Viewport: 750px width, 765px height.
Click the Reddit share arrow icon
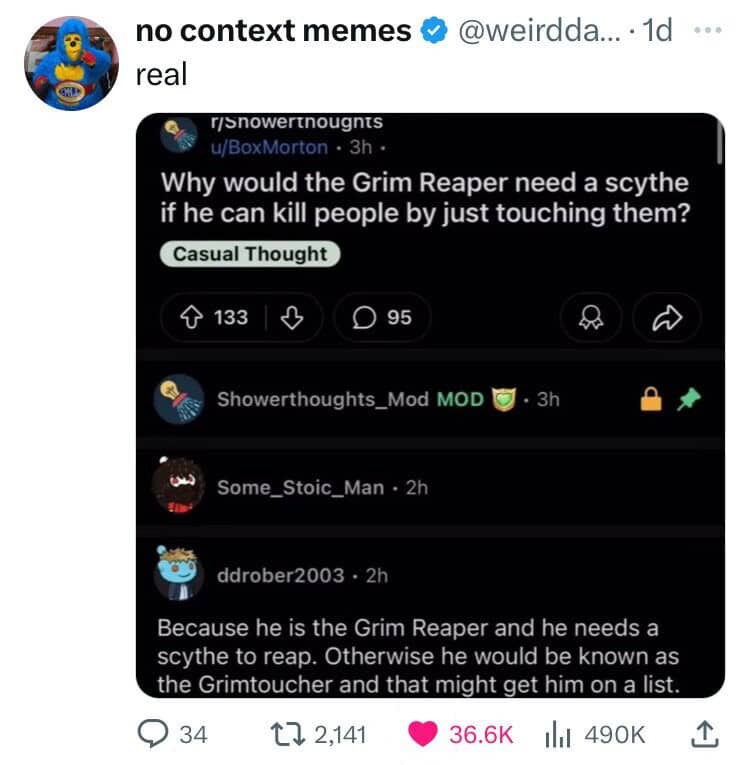pyautogui.click(x=665, y=318)
